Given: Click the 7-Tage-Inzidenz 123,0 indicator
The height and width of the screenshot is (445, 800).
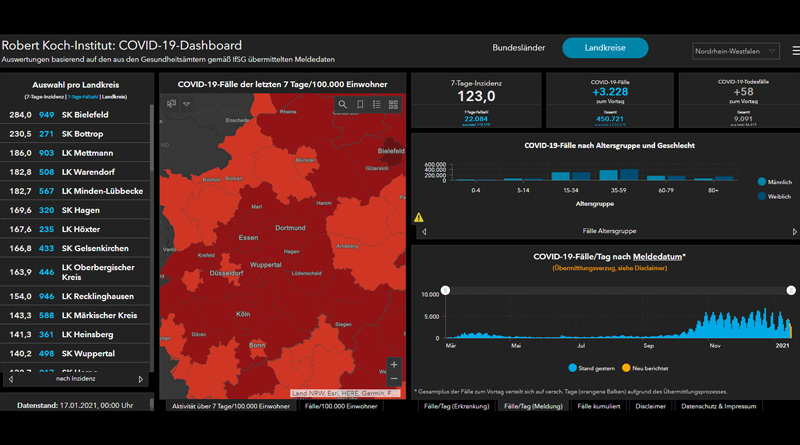Looking at the screenshot, I should tap(476, 100).
